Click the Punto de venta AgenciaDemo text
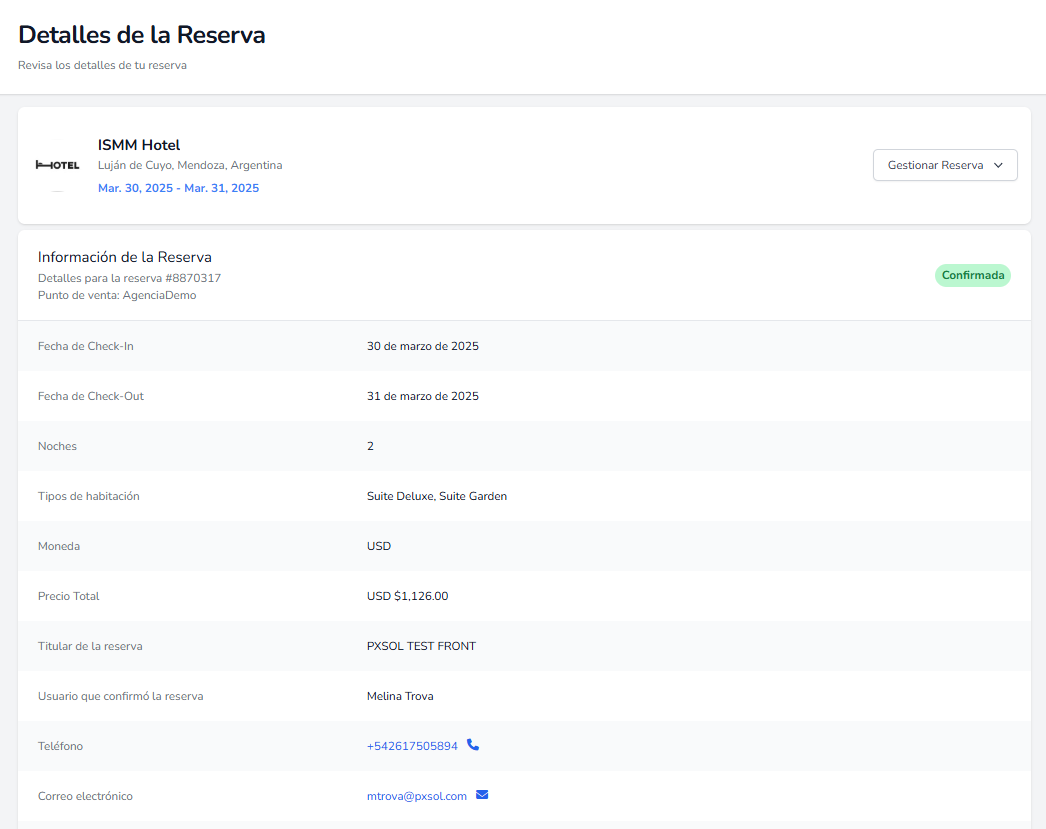This screenshot has width=1046, height=829. pyautogui.click(x=117, y=295)
